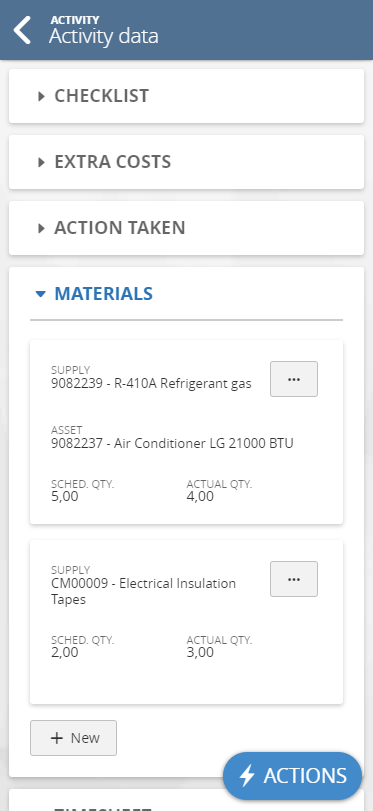
Task: Click the lightning bolt icon on ACTIONS
Action: pyautogui.click(x=247, y=776)
